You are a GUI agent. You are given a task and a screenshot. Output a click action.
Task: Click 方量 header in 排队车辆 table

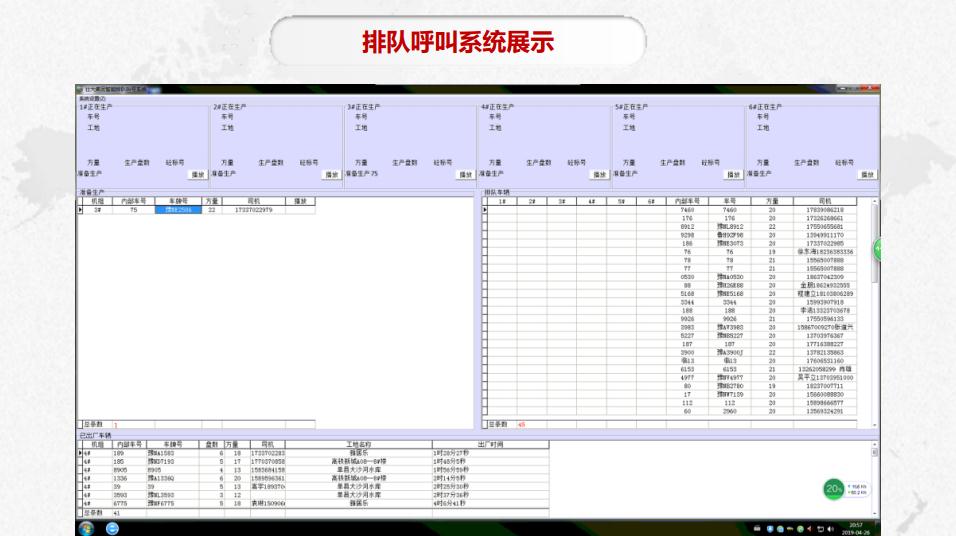(772, 201)
